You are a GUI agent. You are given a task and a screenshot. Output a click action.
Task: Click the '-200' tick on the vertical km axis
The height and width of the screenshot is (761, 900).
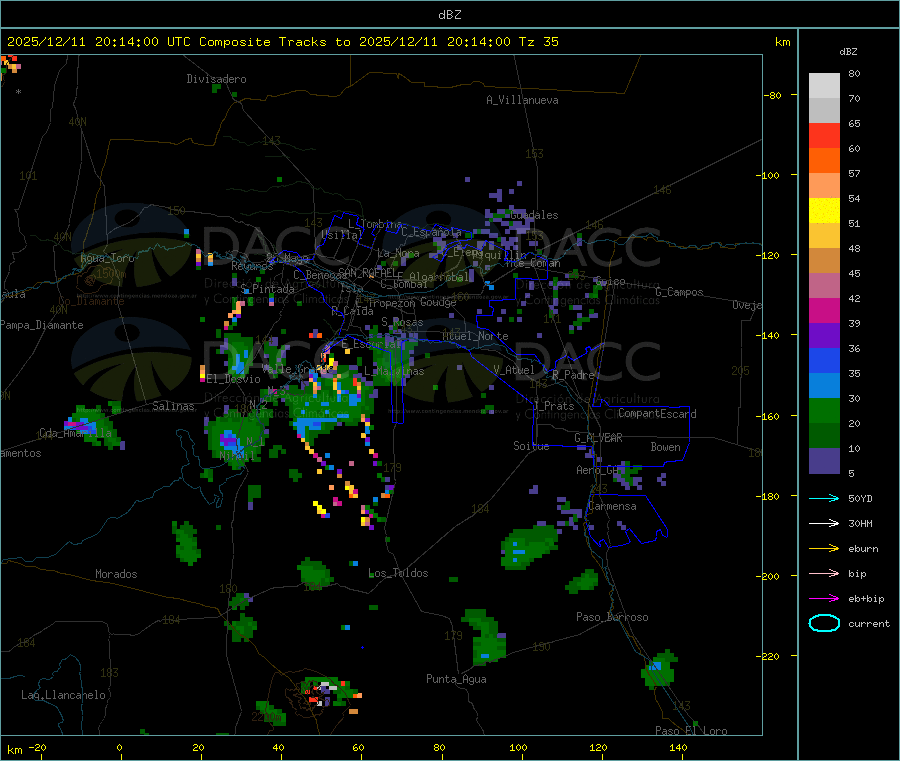pos(769,576)
